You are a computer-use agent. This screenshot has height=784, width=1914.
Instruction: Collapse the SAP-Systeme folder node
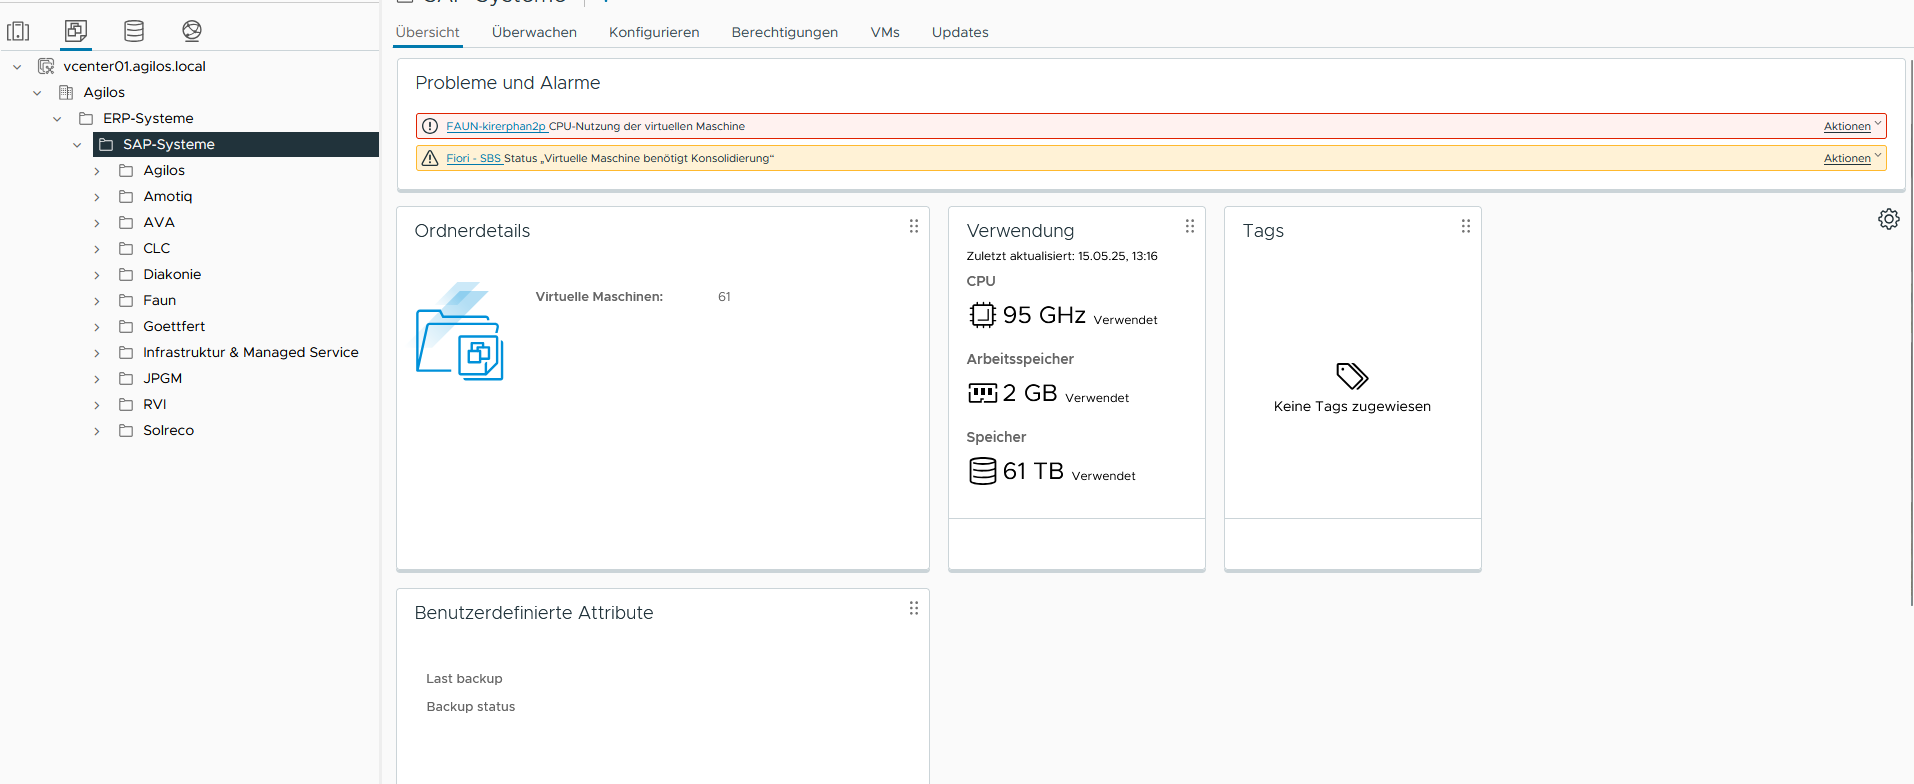point(77,145)
